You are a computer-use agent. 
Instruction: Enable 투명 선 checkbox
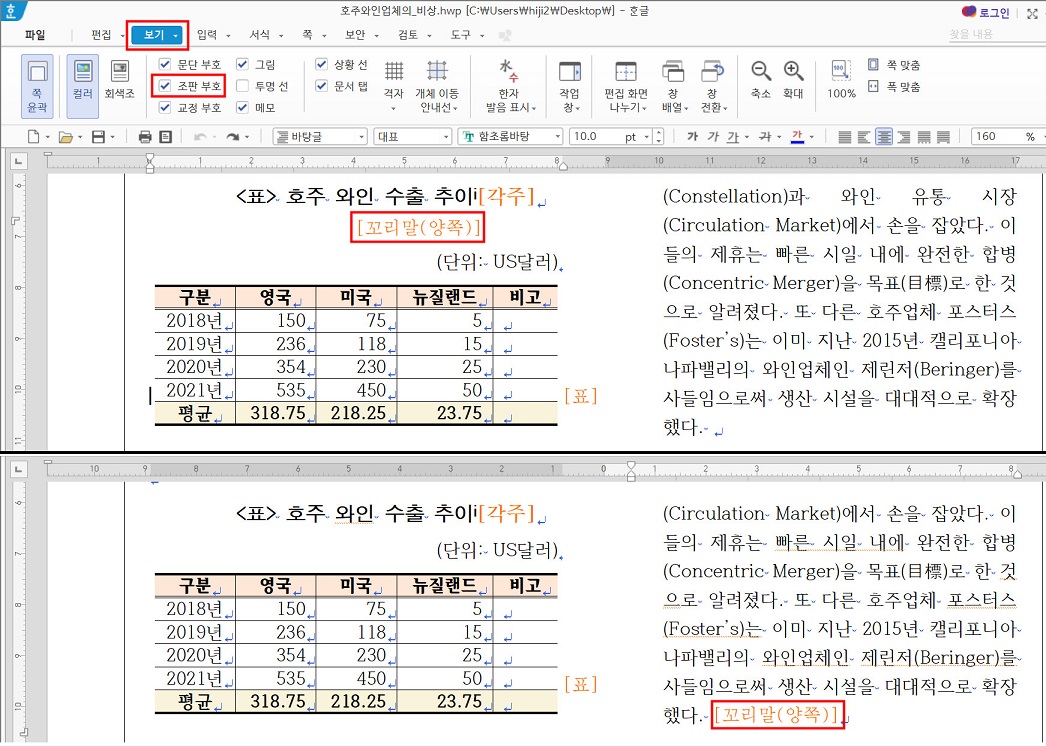point(242,85)
